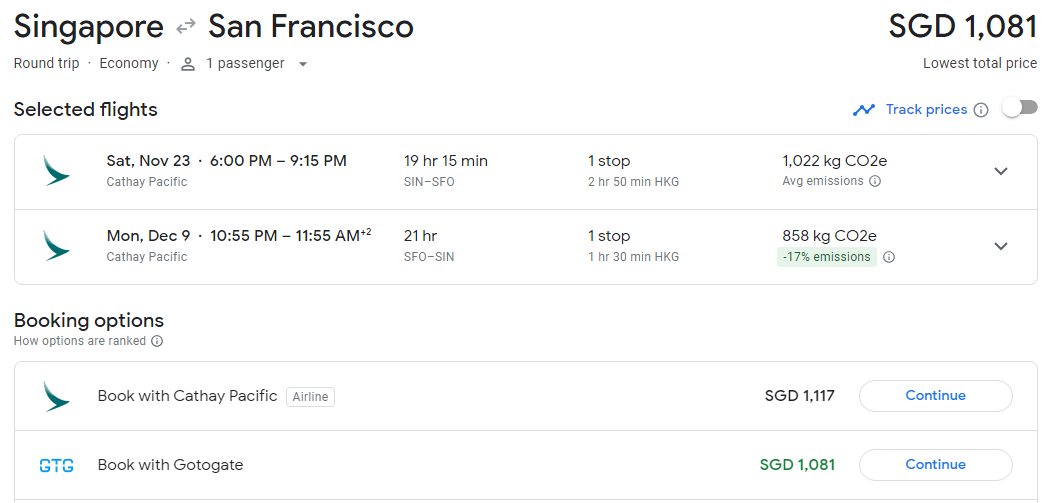
Task: Continue booking with Gotogate
Action: click(x=935, y=465)
